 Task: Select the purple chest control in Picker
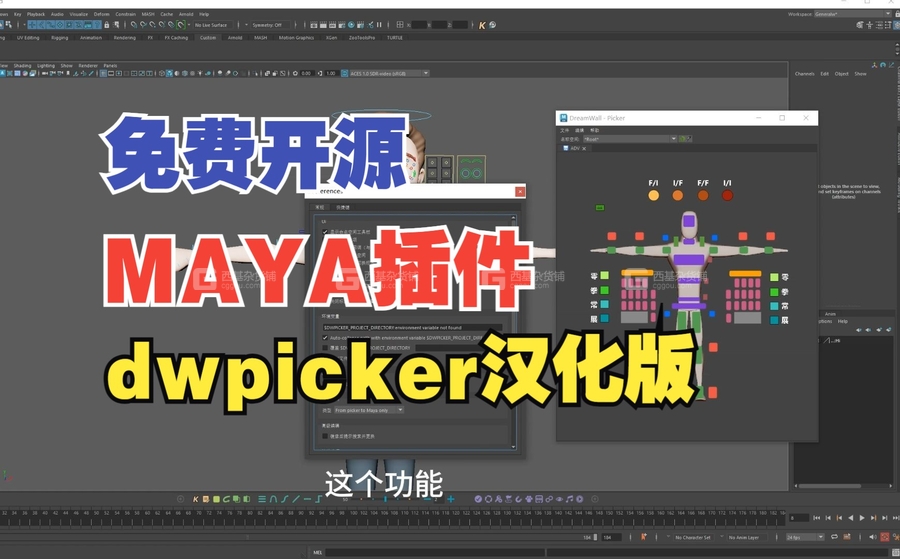pos(689,260)
